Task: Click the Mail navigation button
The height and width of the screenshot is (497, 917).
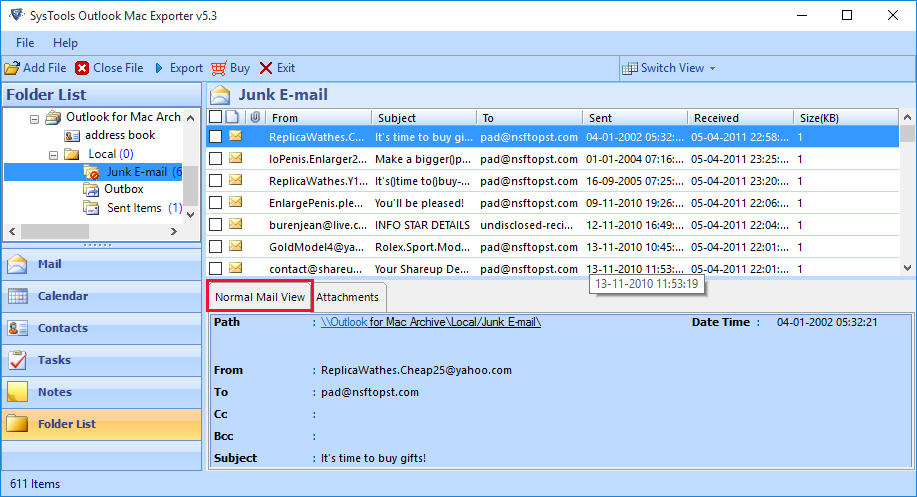Action: point(102,264)
